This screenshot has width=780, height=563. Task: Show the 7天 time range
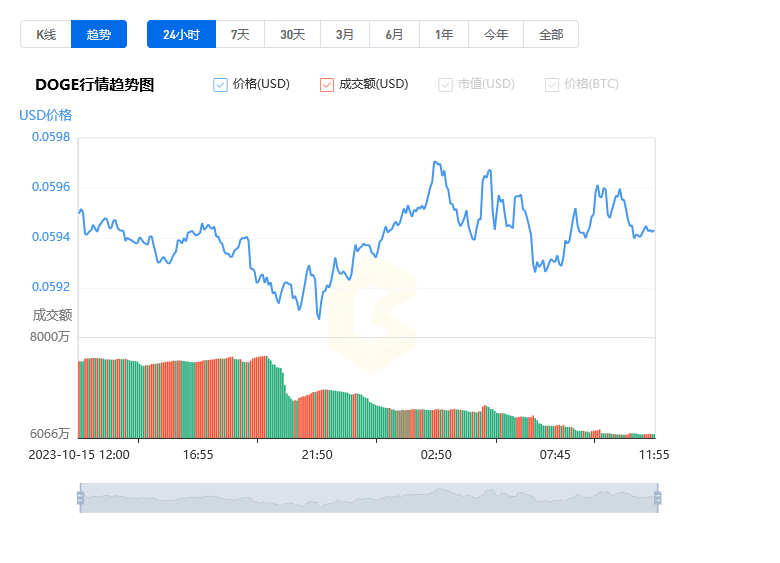click(x=240, y=34)
